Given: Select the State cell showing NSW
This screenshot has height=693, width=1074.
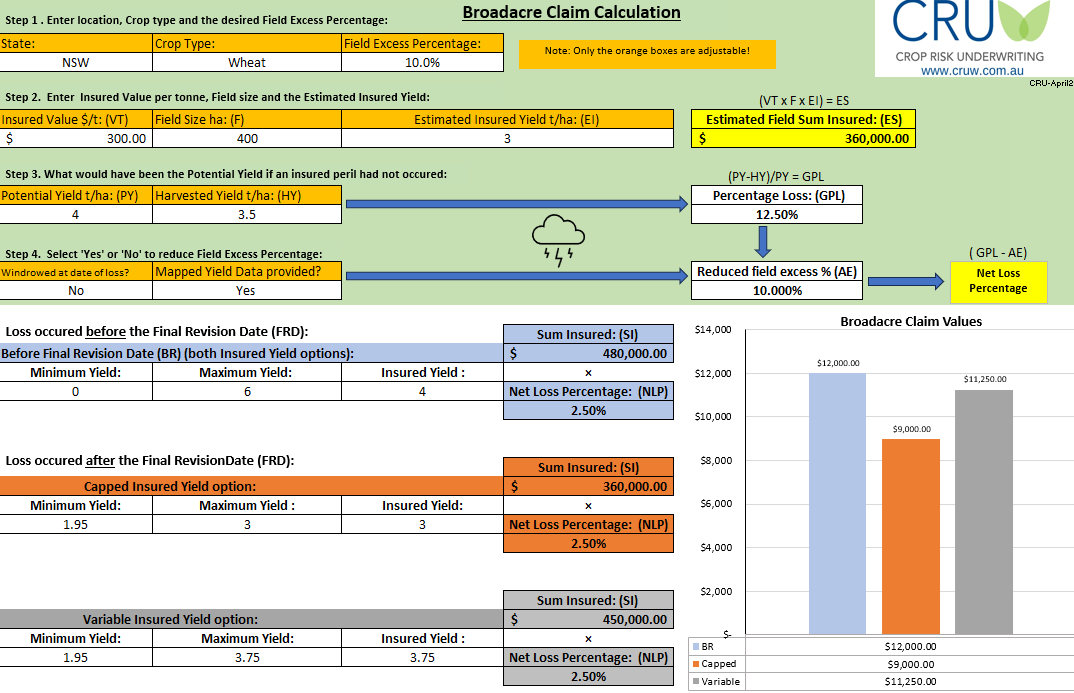Looking at the screenshot, I should pos(76,62).
